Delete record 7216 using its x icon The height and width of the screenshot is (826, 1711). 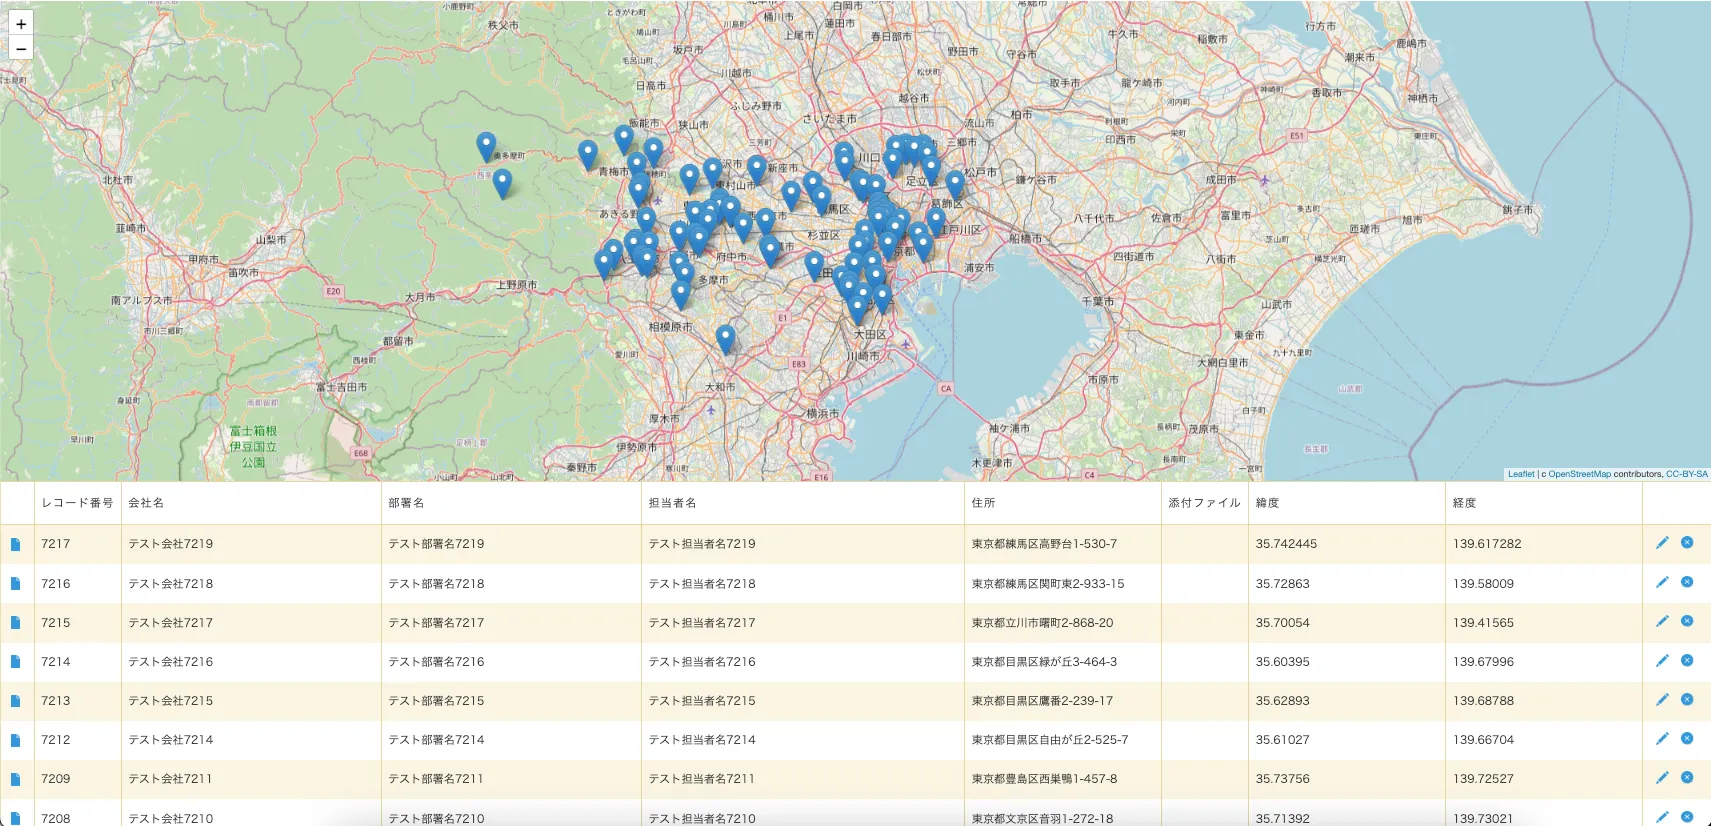[x=1687, y=582]
